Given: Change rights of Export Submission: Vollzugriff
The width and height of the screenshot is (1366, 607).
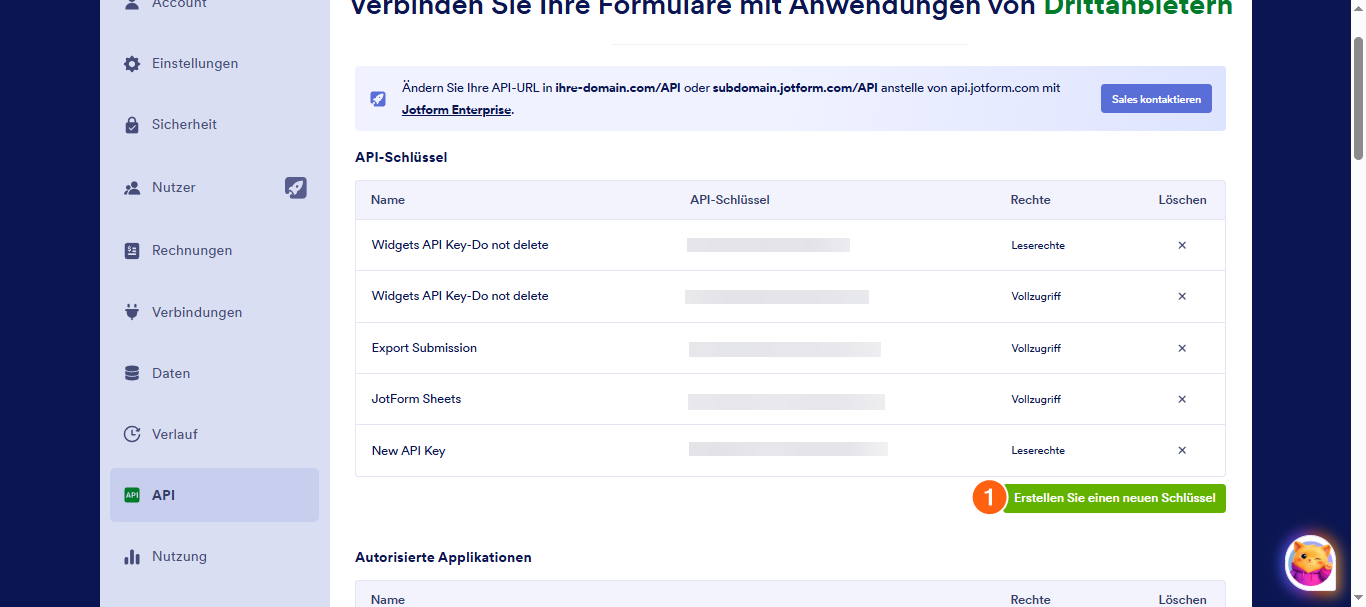Looking at the screenshot, I should pos(1036,348).
